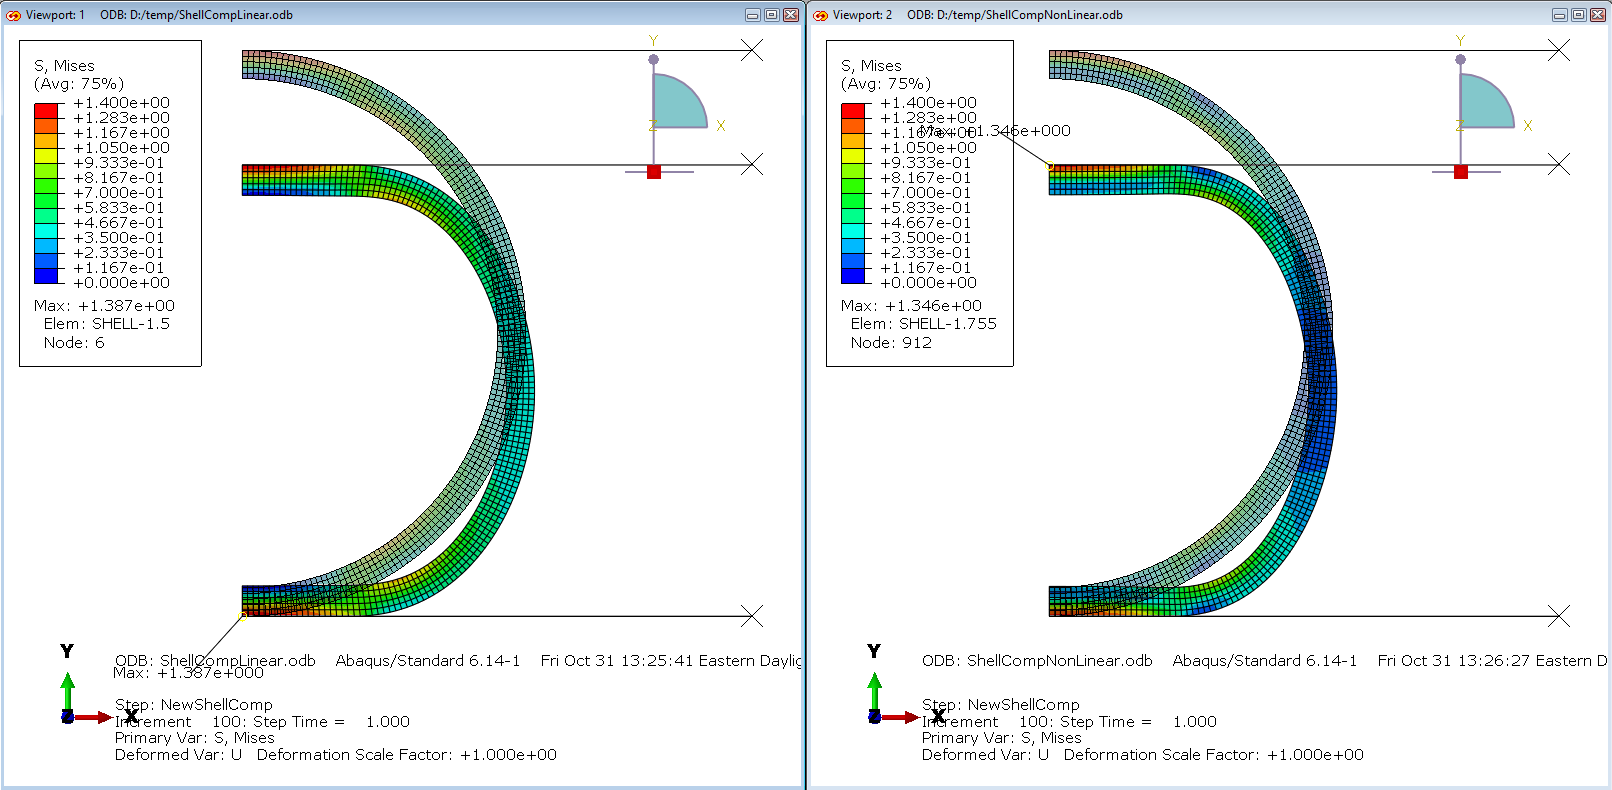The height and width of the screenshot is (790, 1612).
Task: Click the Viewport 1 title bar icon
Action: coord(13,15)
